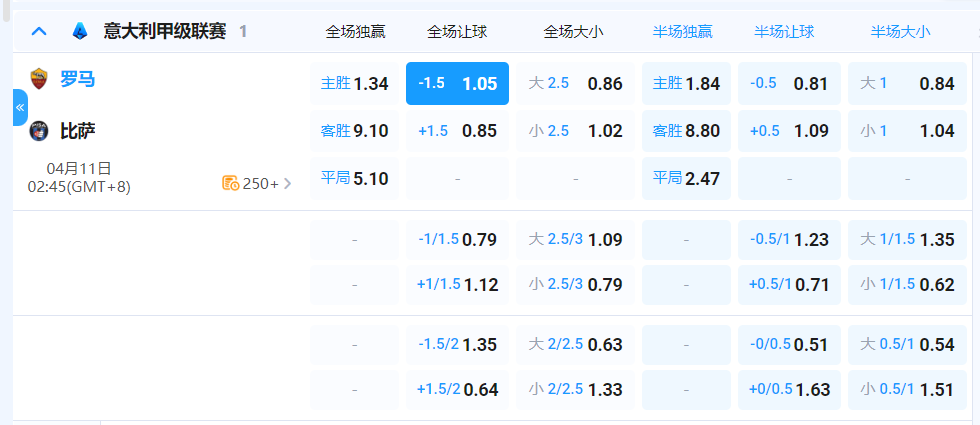Choose half-time 小 1 at 1.04
This screenshot has width=980, height=425.
point(908,131)
